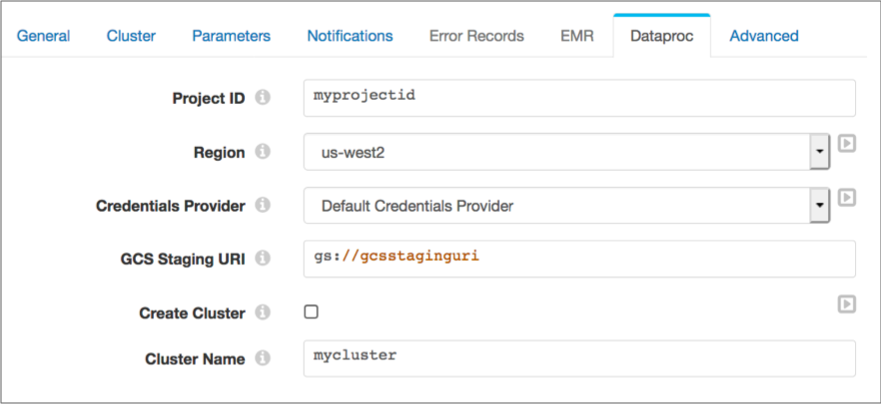This screenshot has height=404, width=881.
Task: Enable the Create Cluster checkbox
Action: coord(311,312)
